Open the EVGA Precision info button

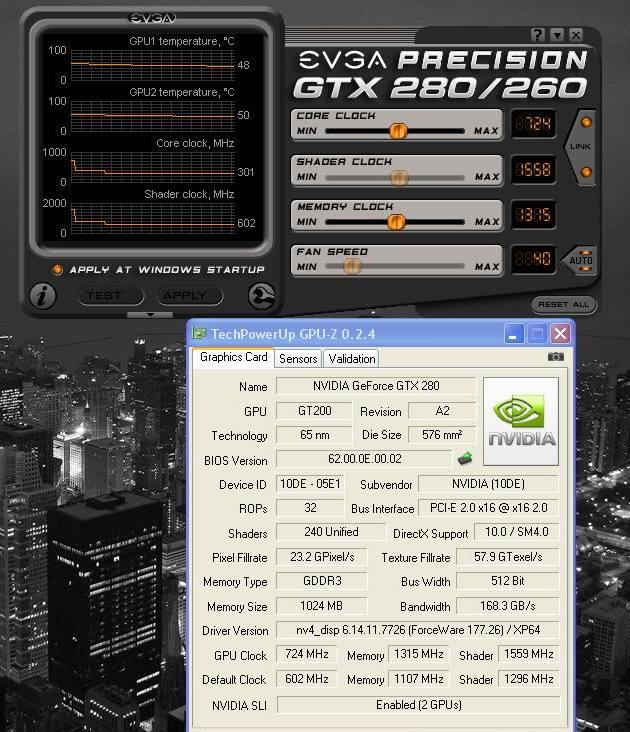[x=42, y=296]
